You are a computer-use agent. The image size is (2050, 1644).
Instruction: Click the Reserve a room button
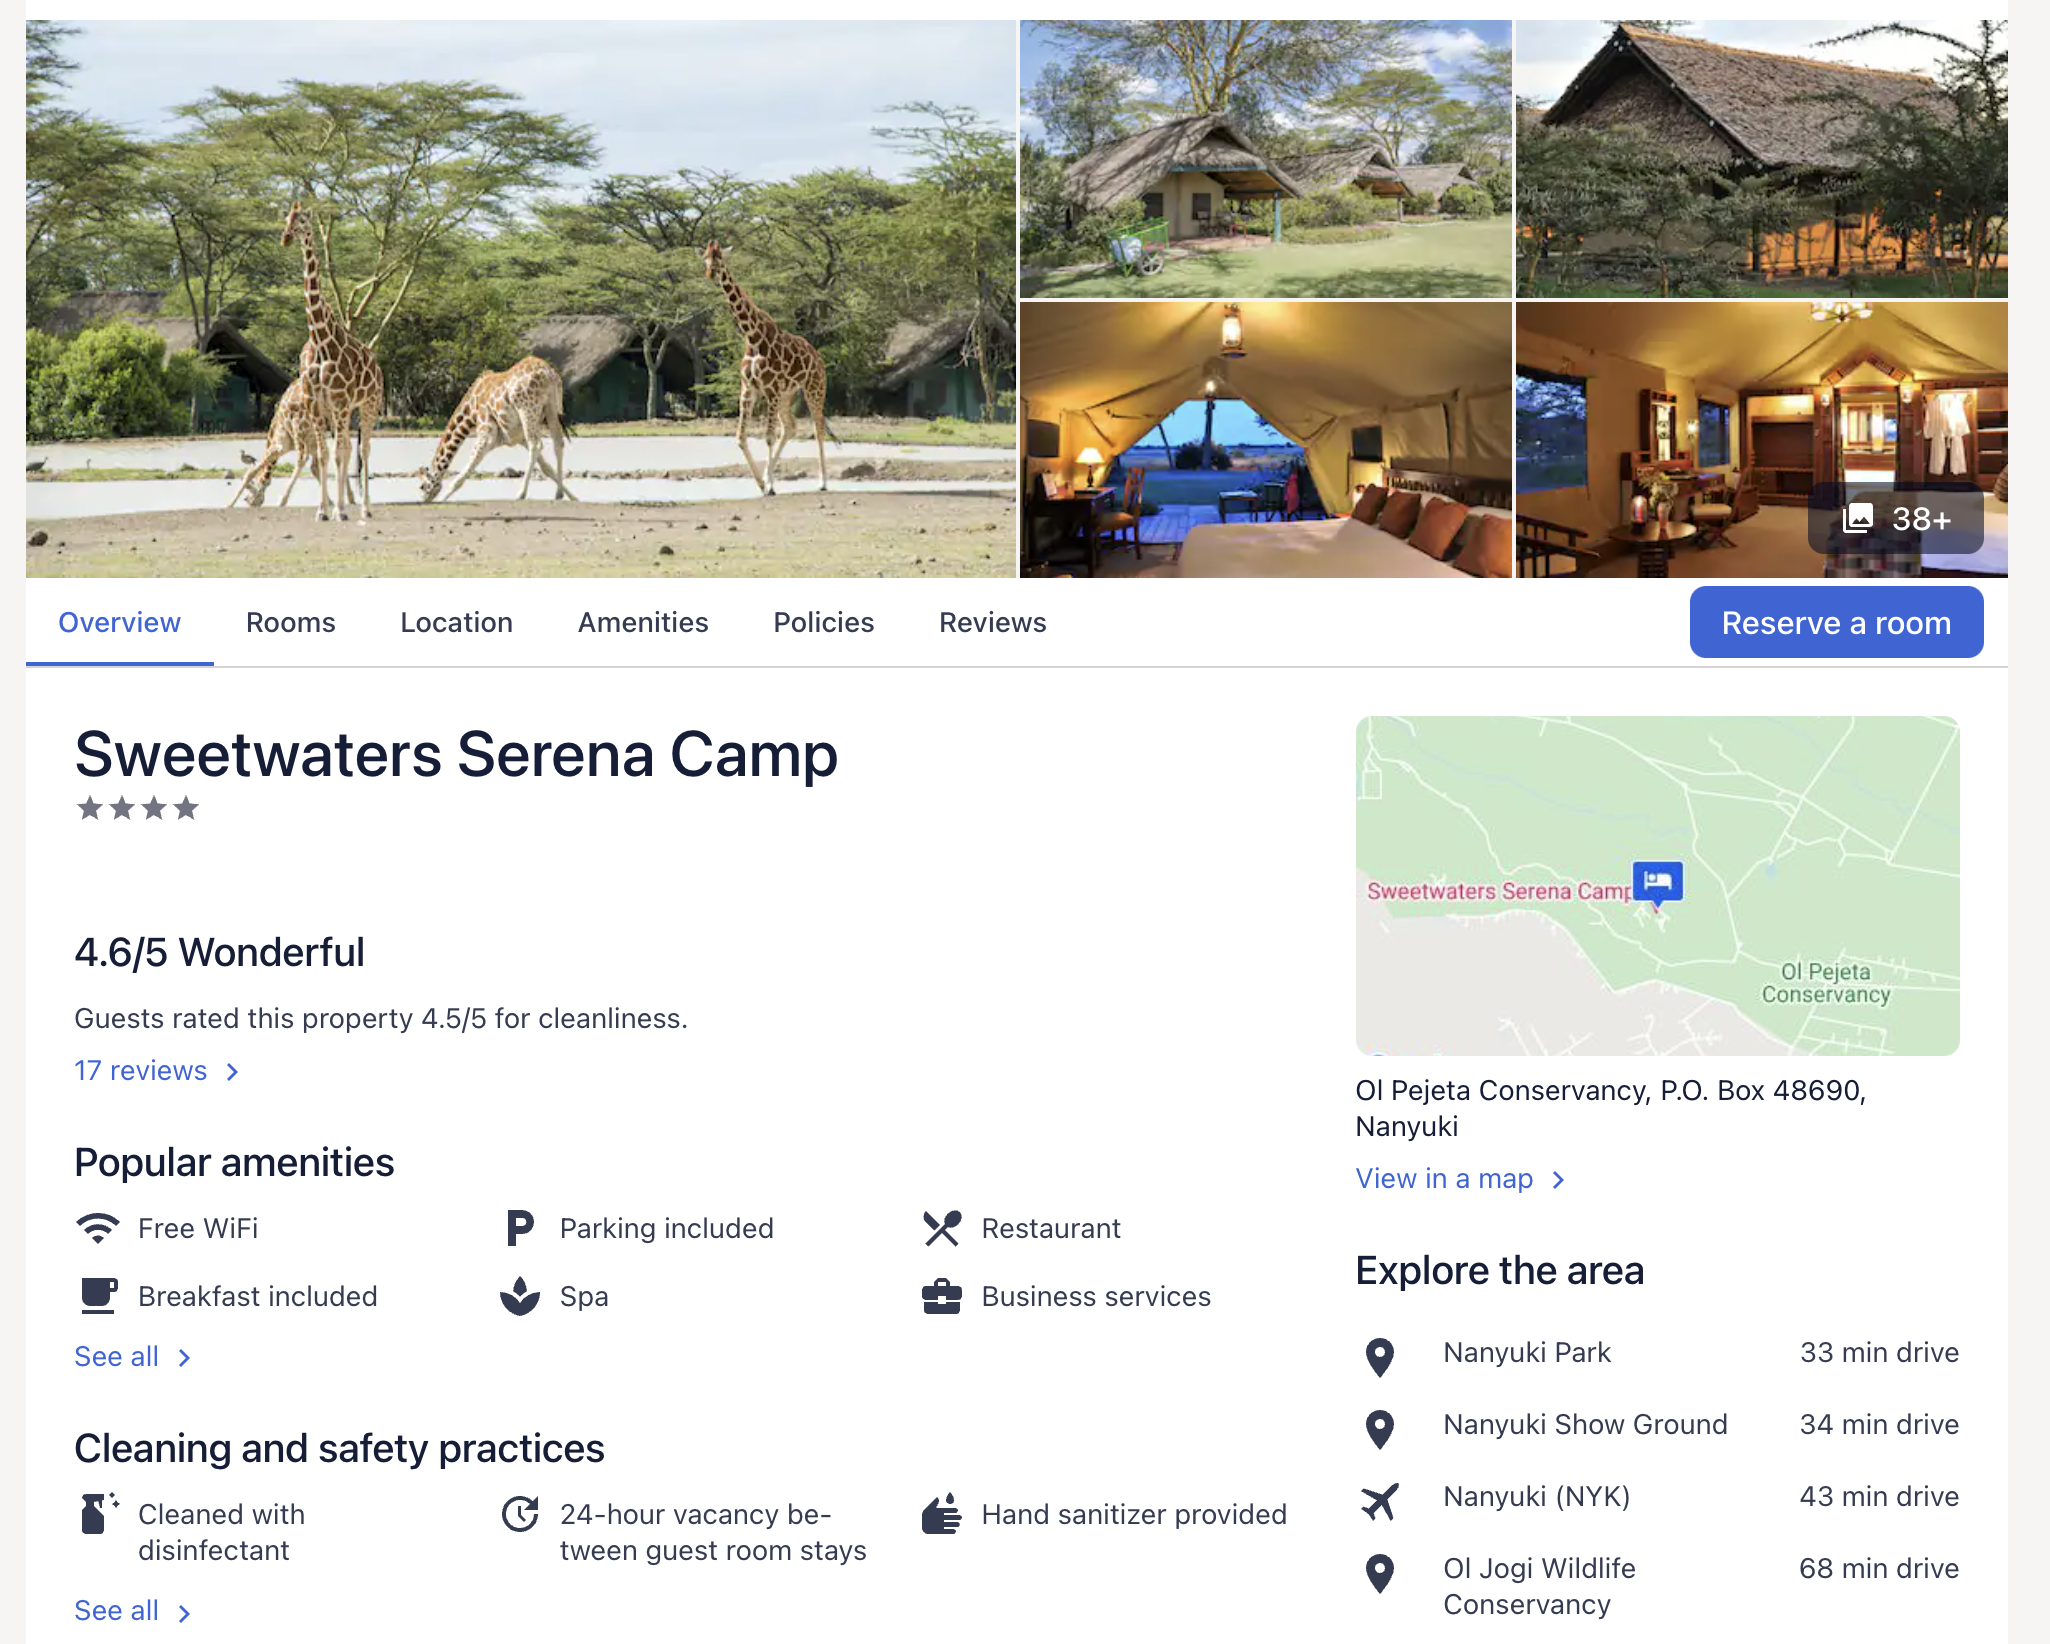[1836, 623]
